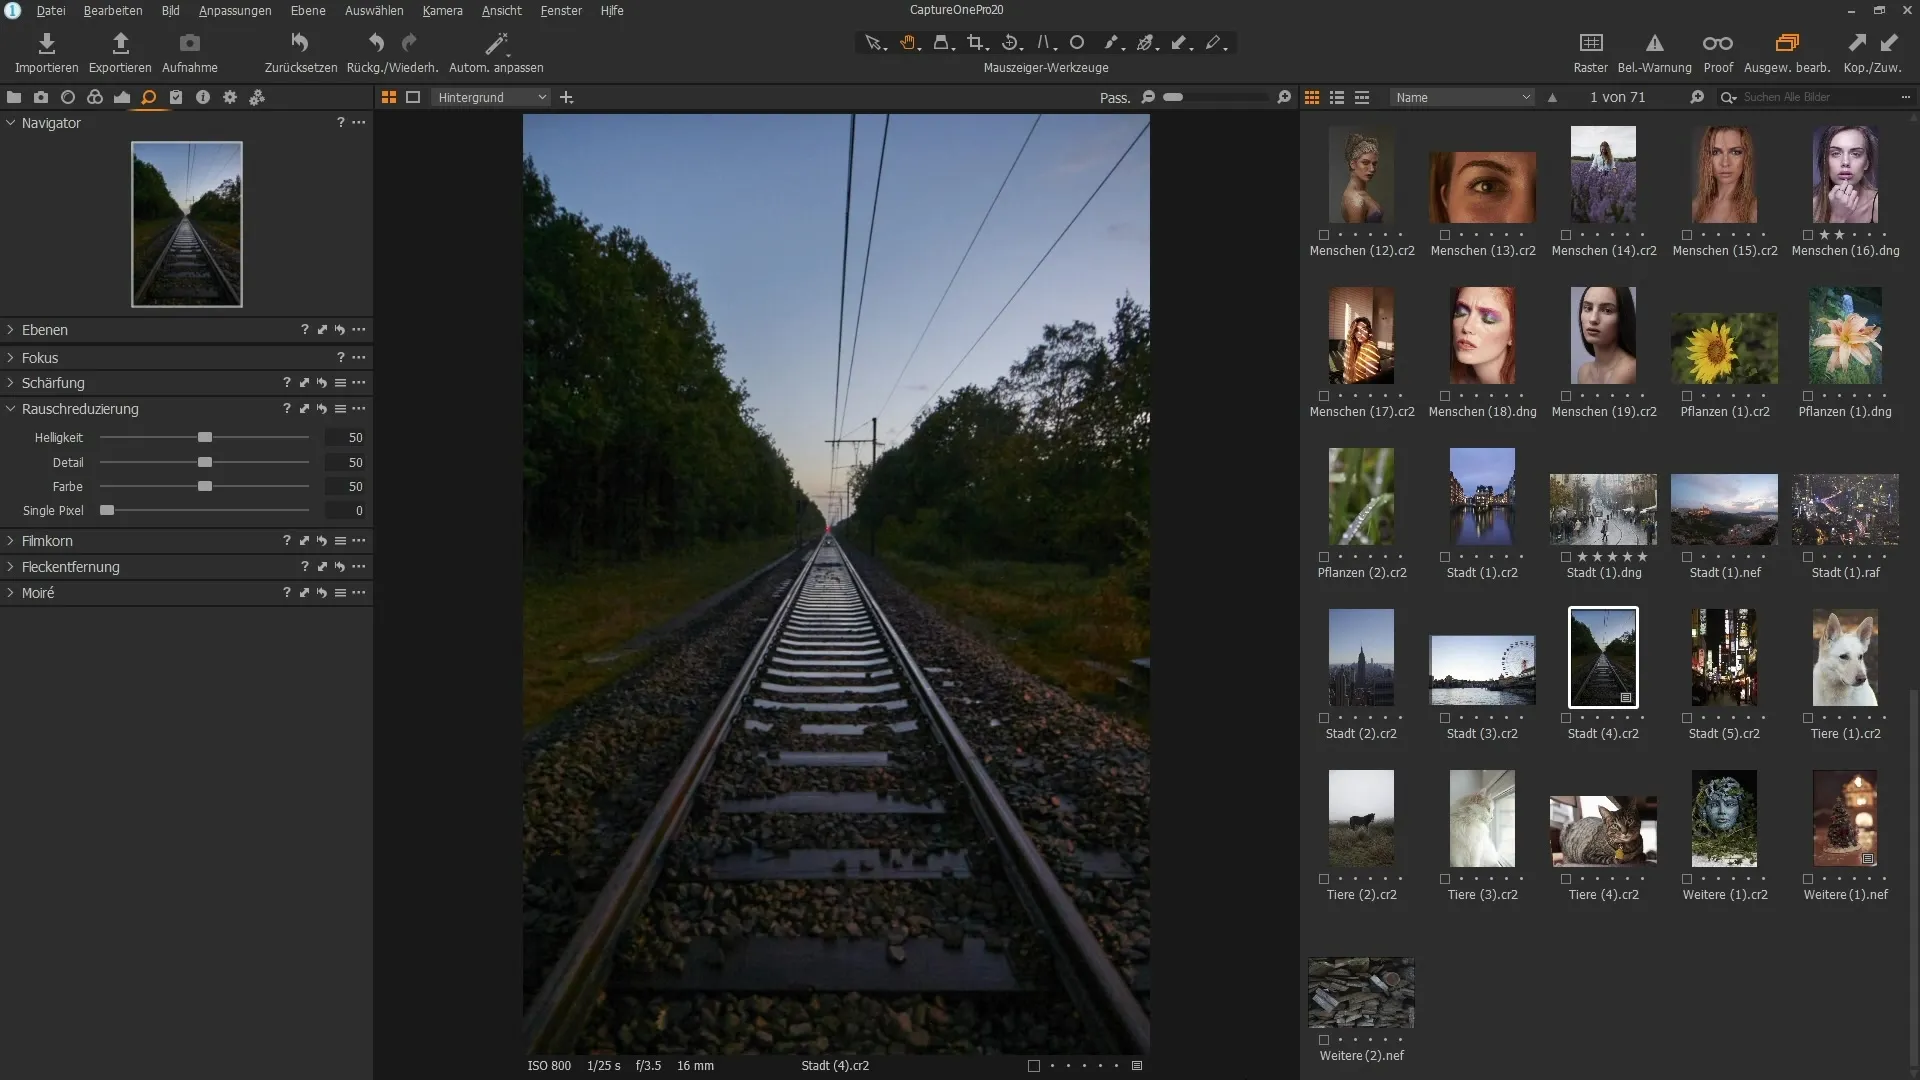Open the Name sort dropdown
This screenshot has height=1080, width=1920.
(1462, 98)
